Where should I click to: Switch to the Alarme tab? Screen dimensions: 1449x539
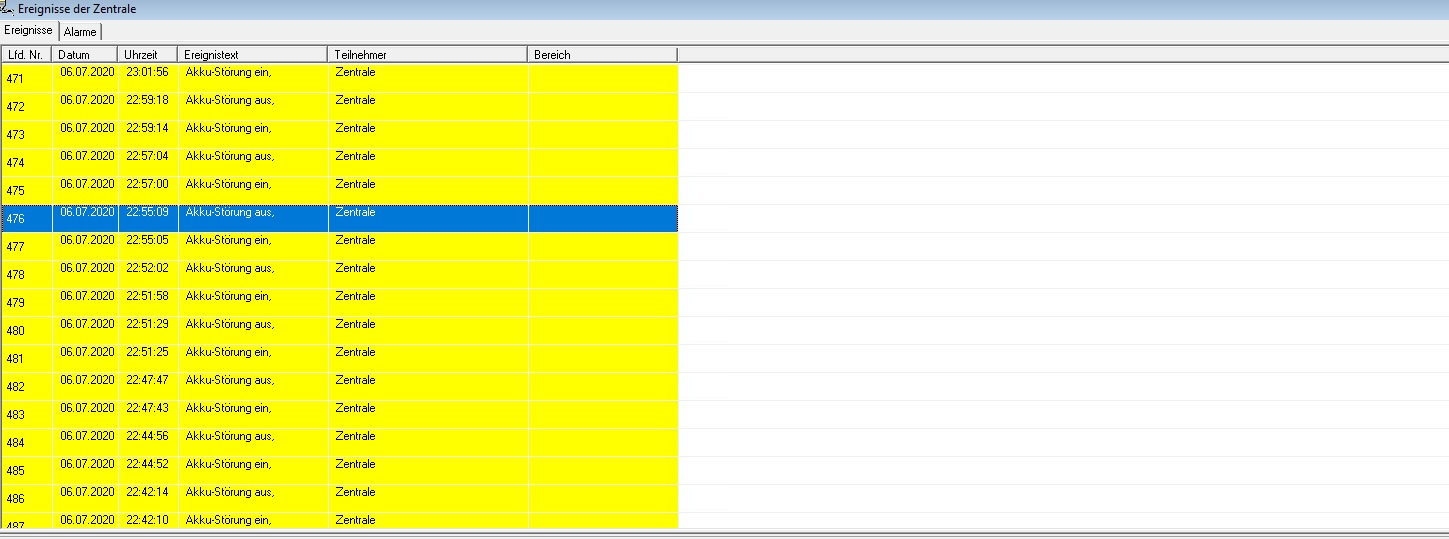[x=80, y=32]
